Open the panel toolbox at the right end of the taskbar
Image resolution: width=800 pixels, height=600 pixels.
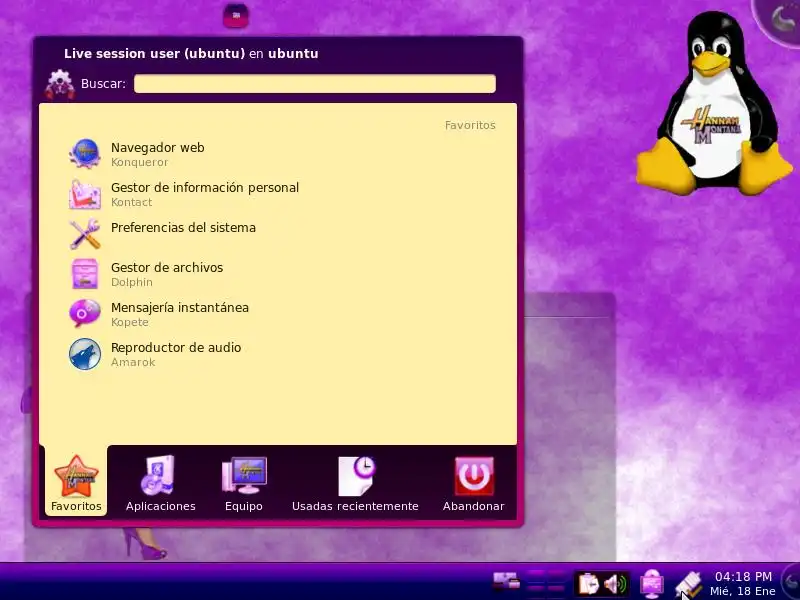click(x=792, y=582)
